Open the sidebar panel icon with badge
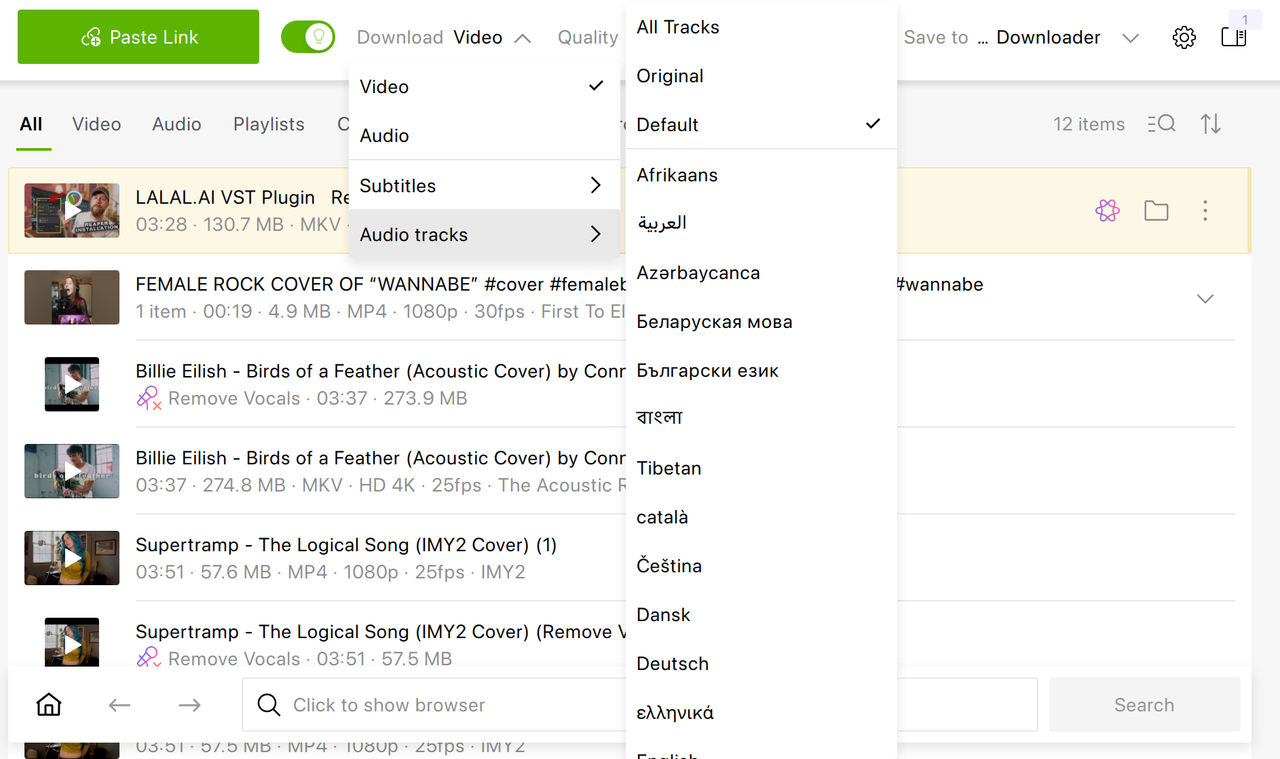The width and height of the screenshot is (1280, 759). (x=1234, y=37)
